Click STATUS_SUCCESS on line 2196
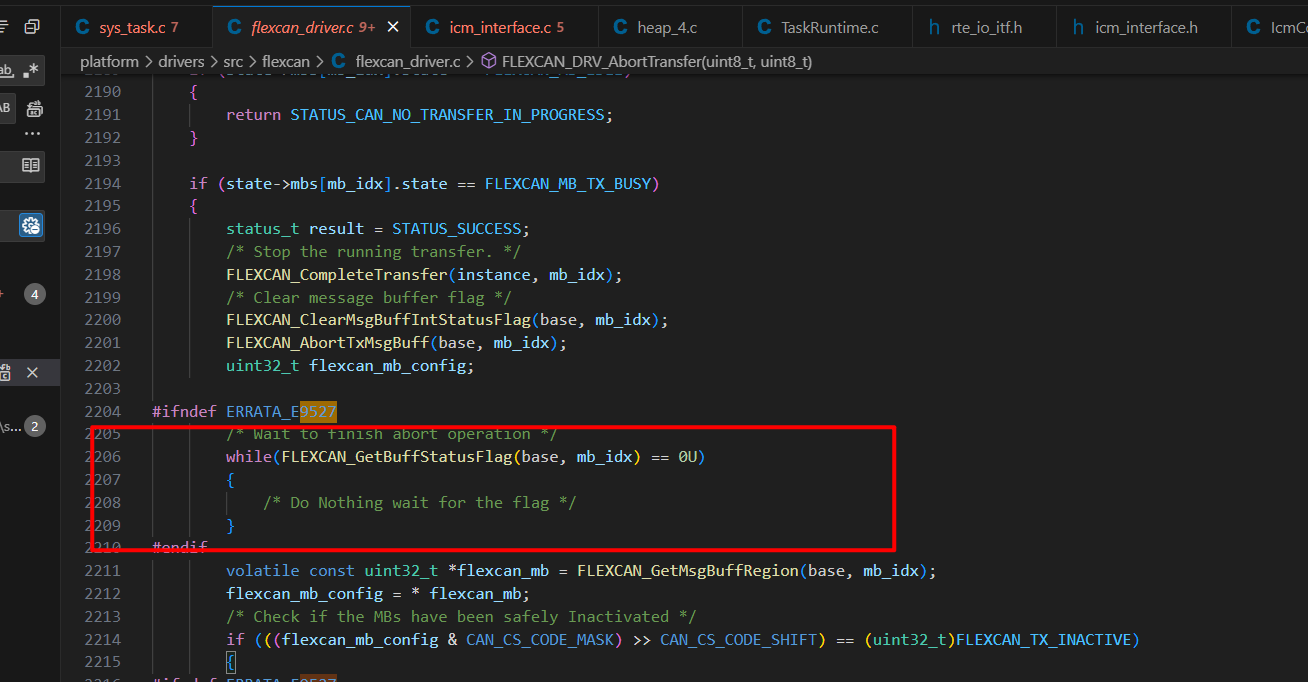Screen dimensions: 1308x682 pyautogui.click(x=457, y=228)
